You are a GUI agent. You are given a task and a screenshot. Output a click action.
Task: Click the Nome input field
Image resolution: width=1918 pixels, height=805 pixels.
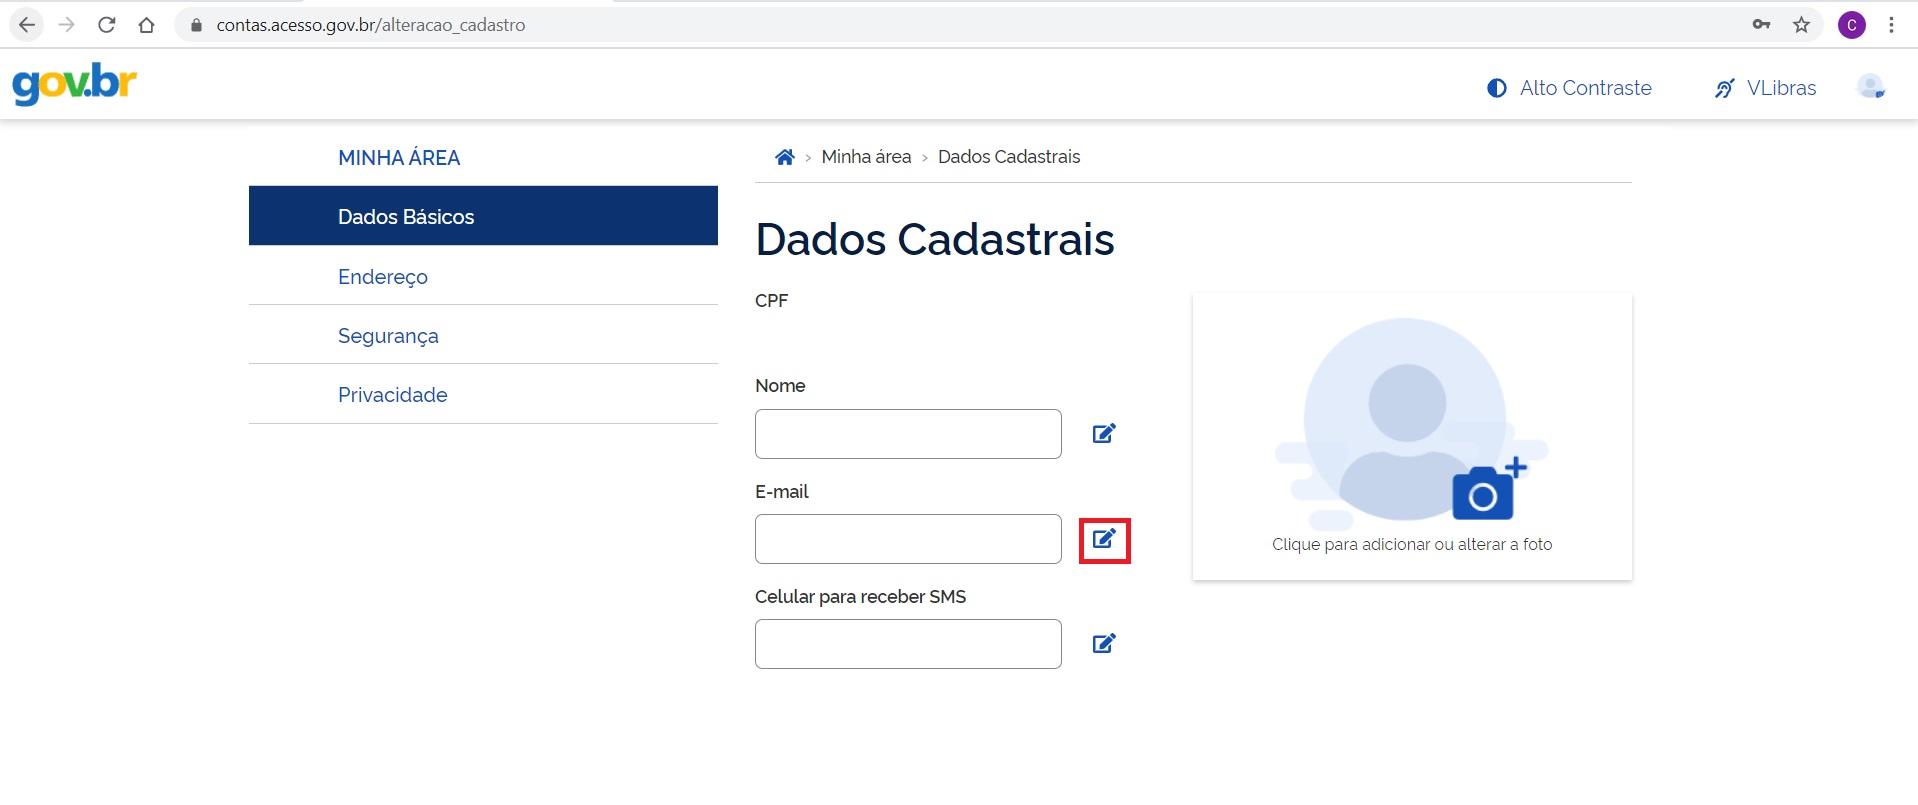(908, 434)
